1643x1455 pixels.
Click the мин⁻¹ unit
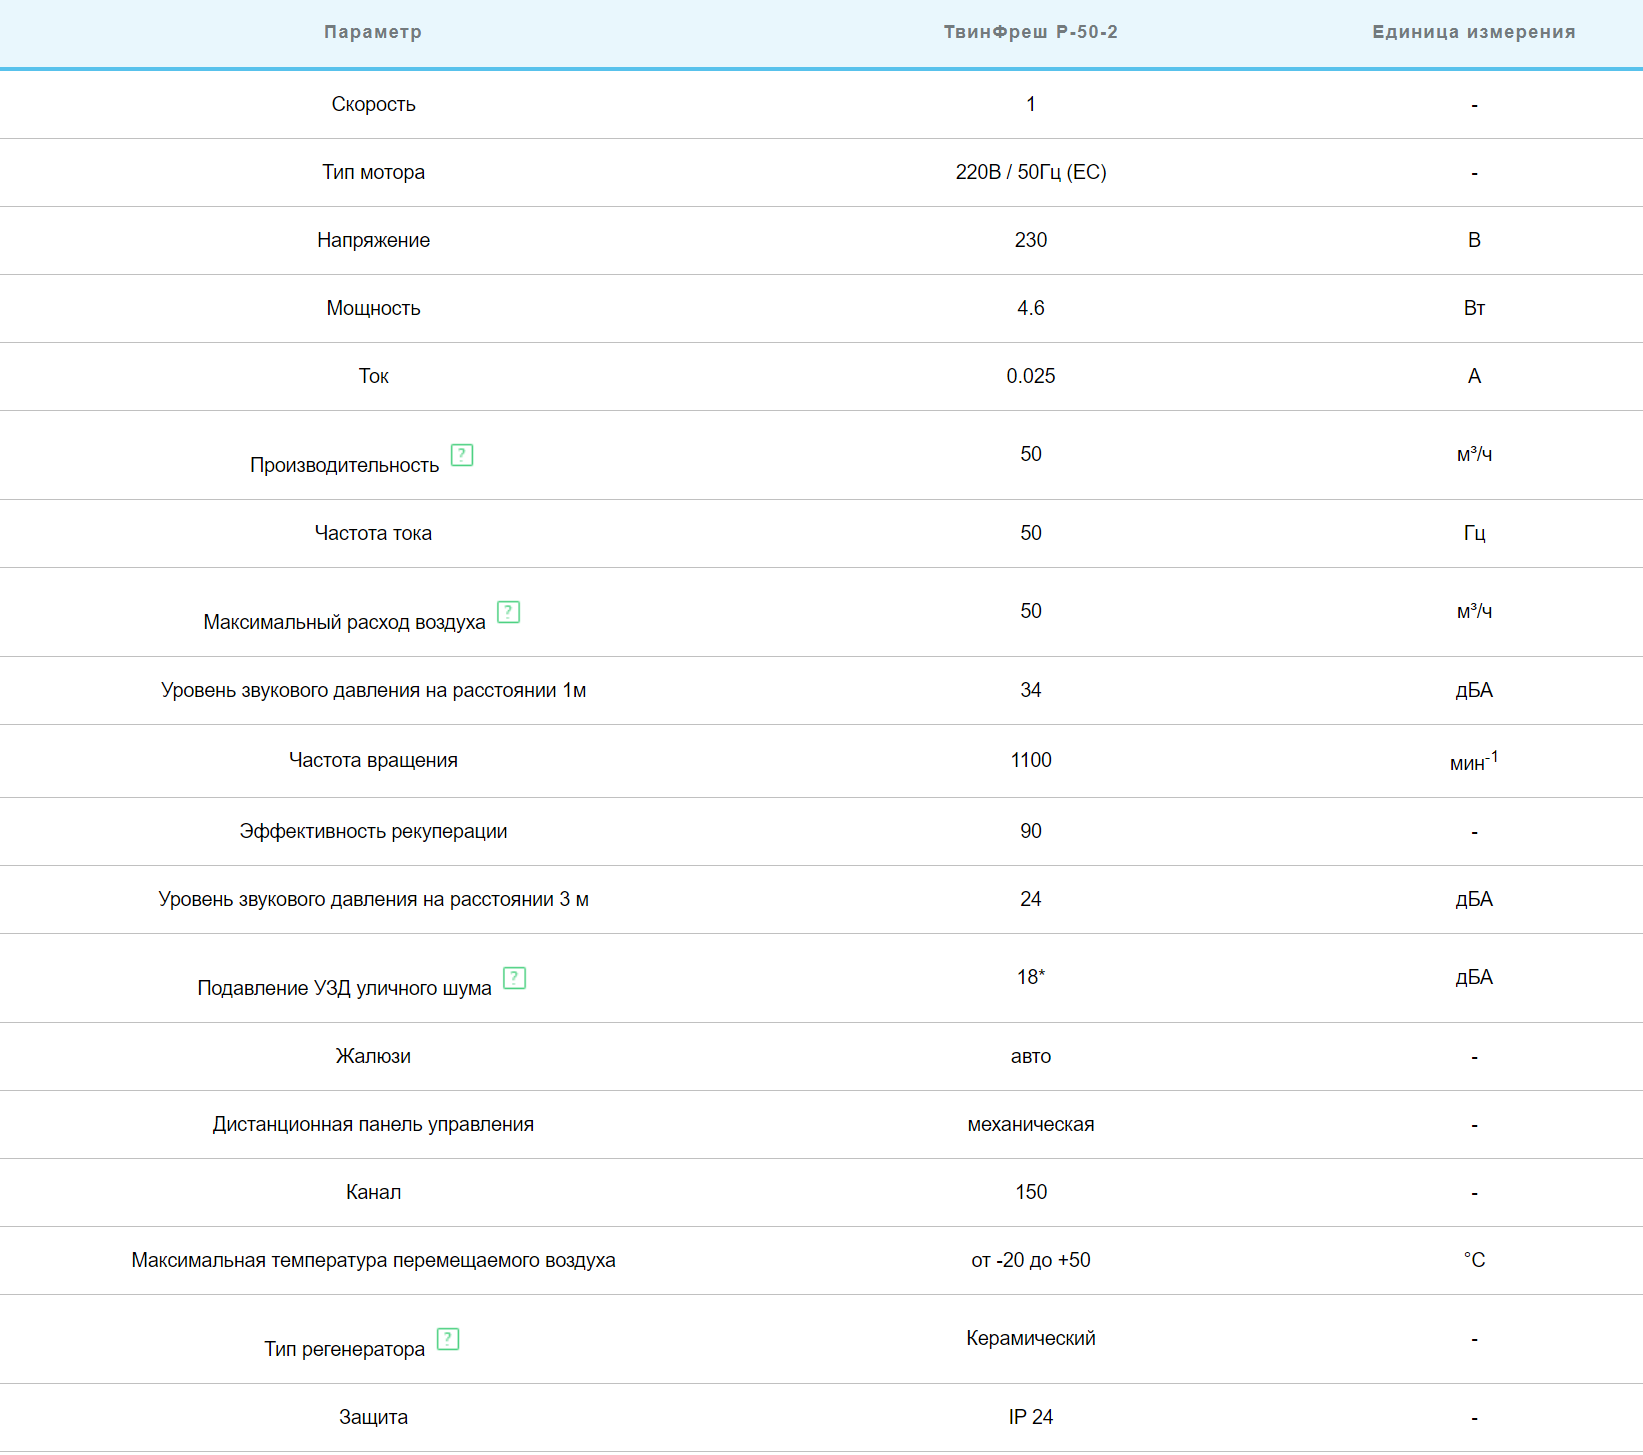[1474, 760]
